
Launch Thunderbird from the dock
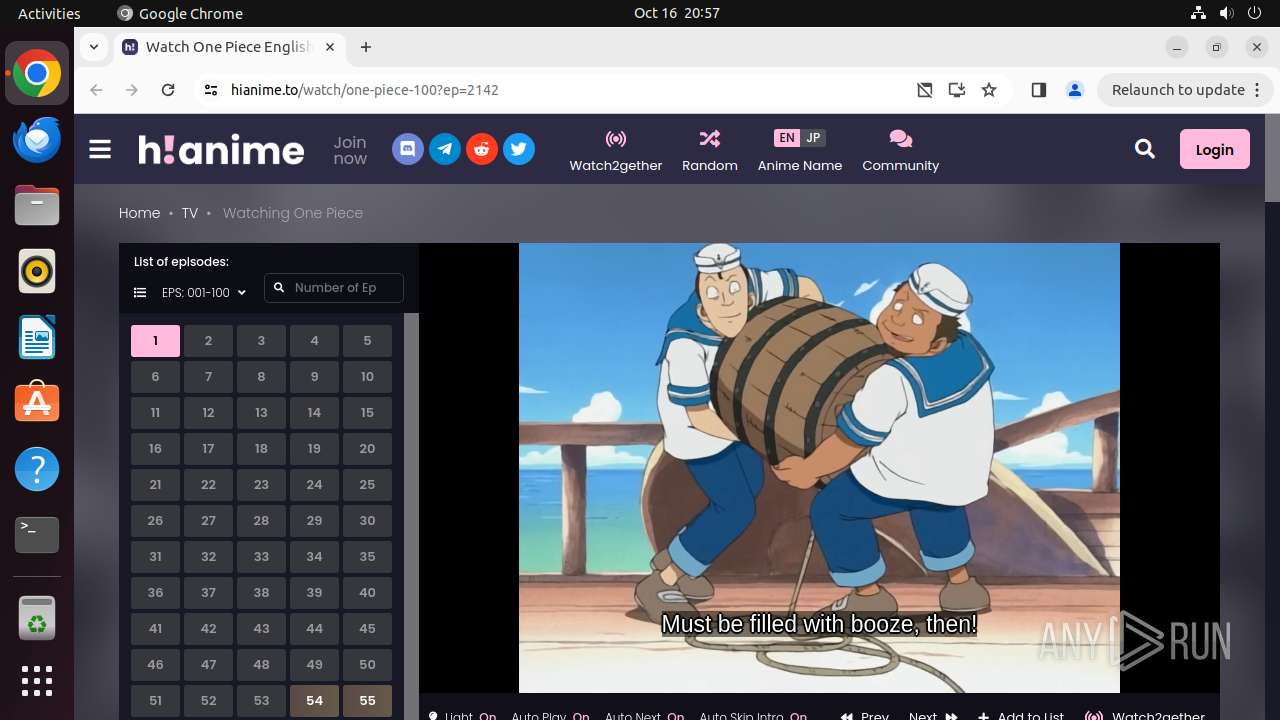point(37,139)
